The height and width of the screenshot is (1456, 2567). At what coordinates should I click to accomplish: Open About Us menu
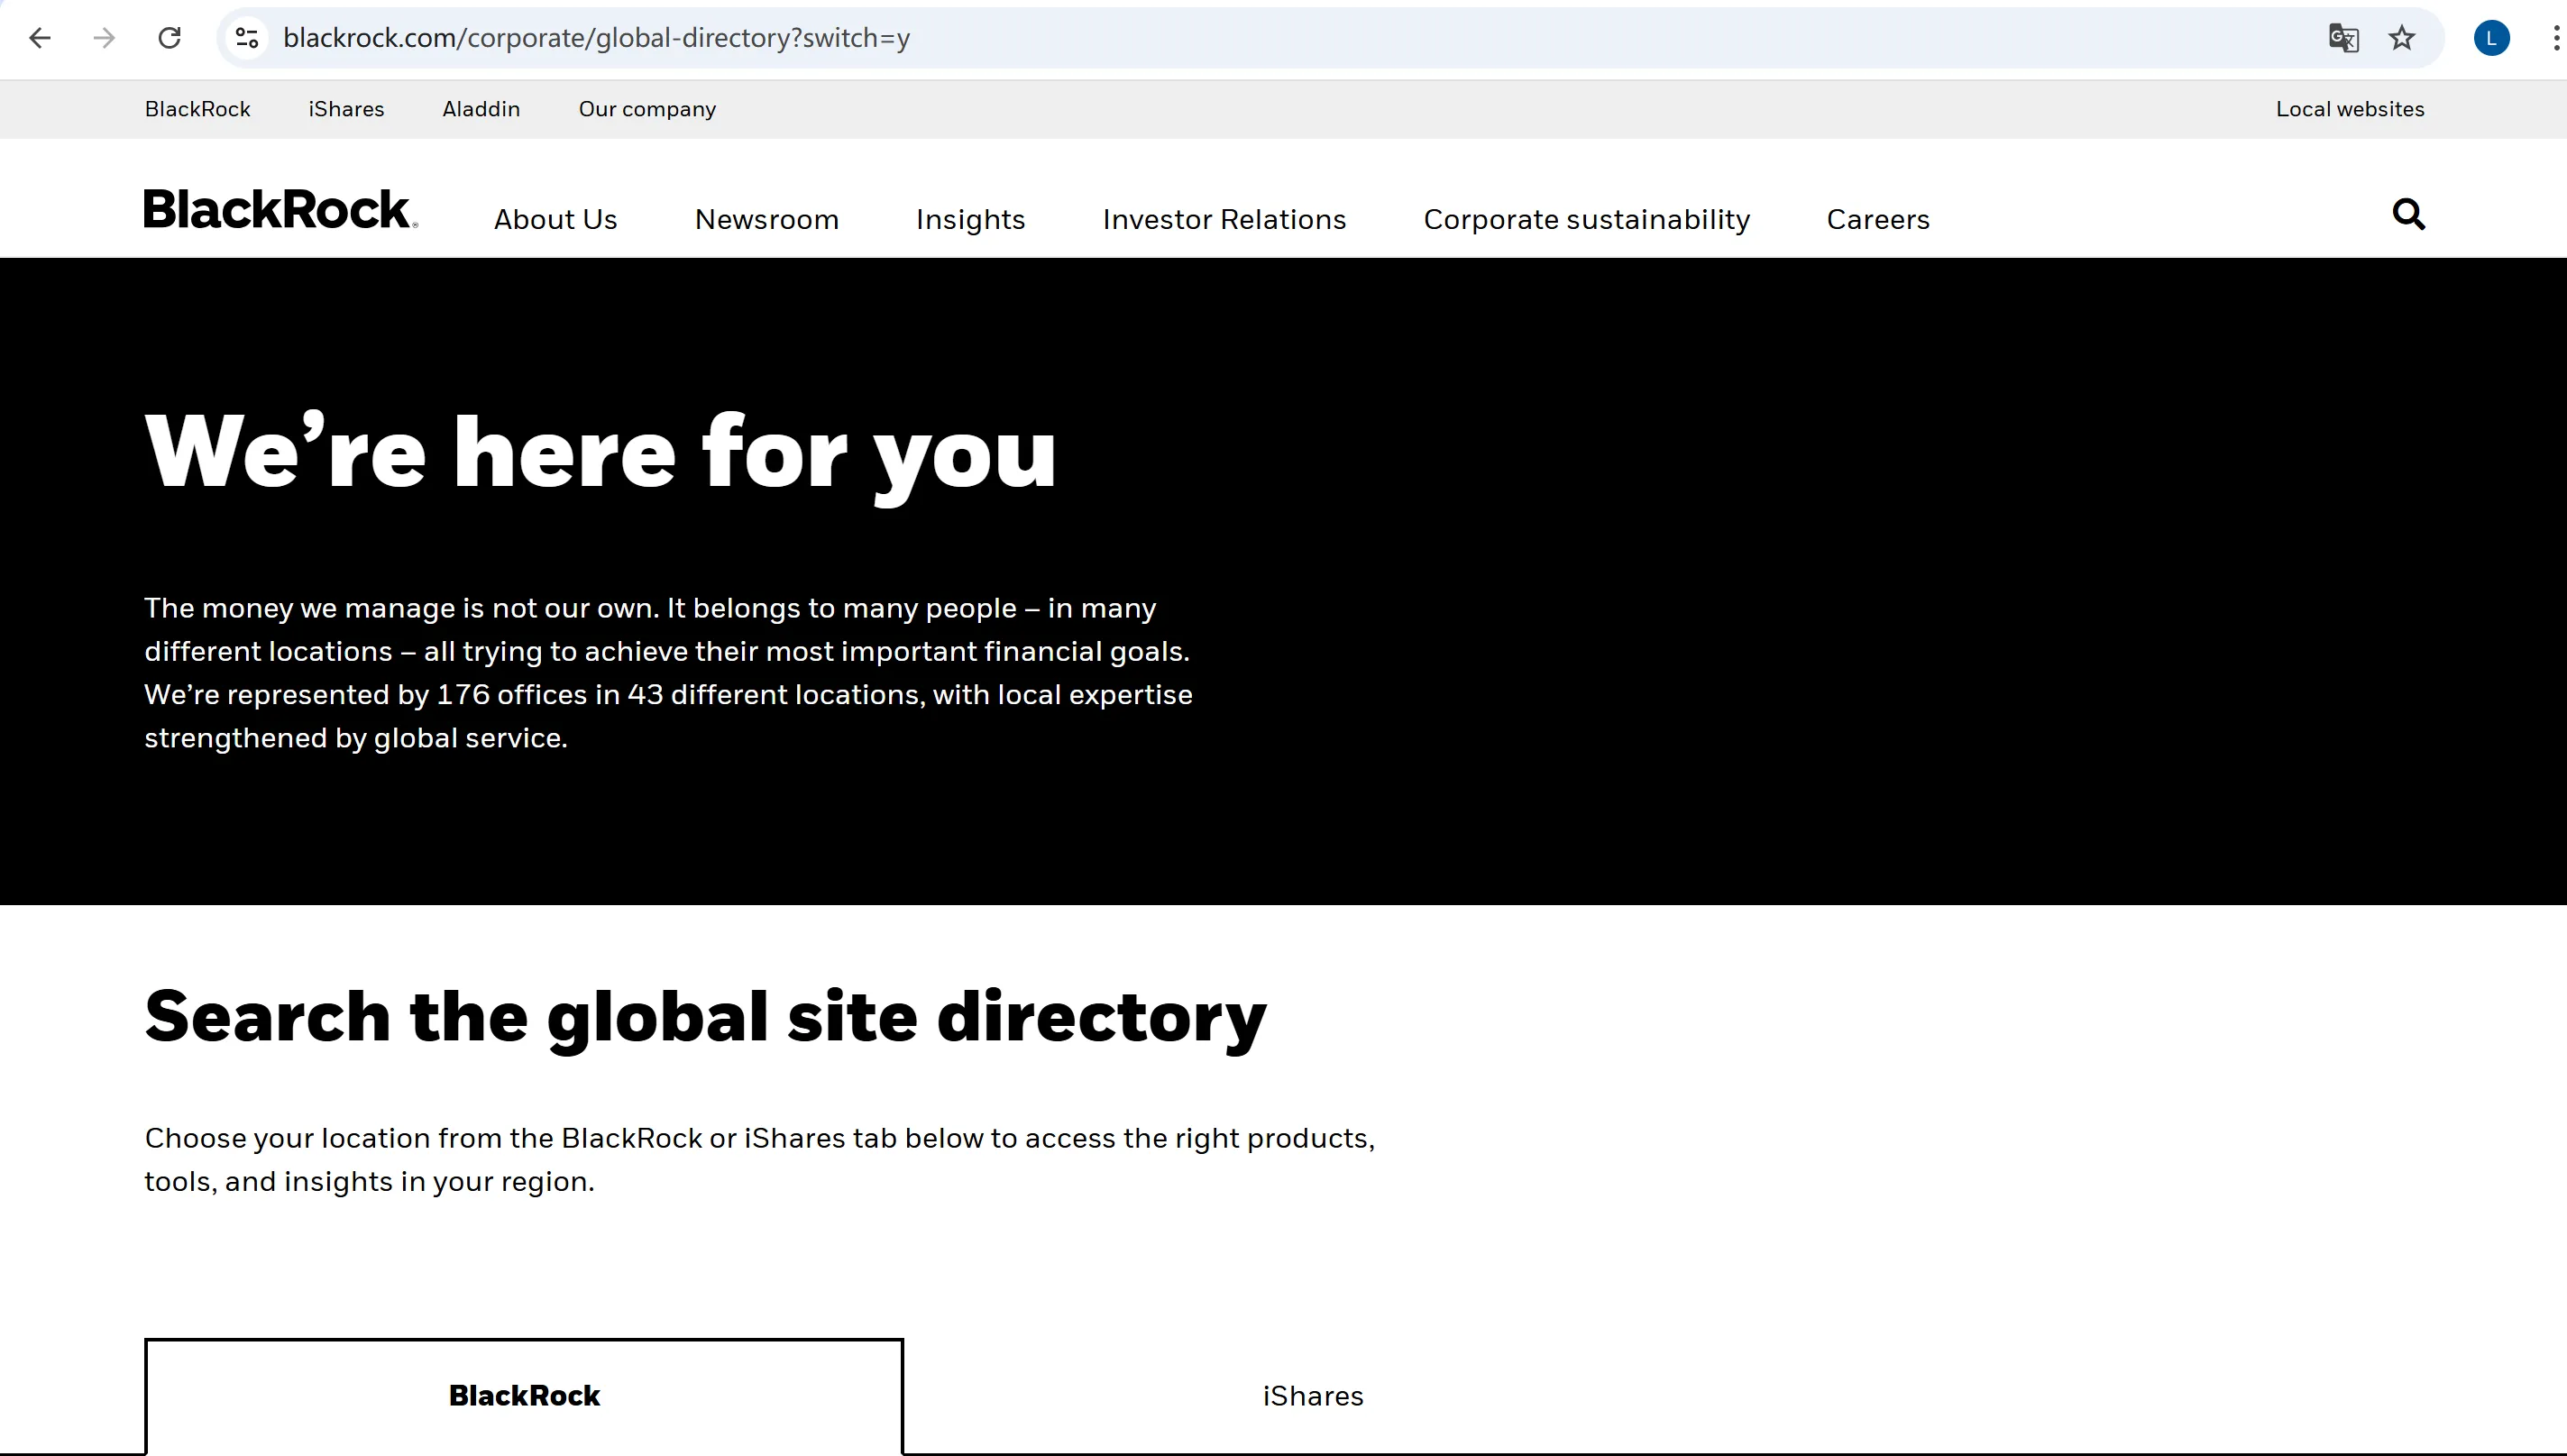click(x=556, y=219)
